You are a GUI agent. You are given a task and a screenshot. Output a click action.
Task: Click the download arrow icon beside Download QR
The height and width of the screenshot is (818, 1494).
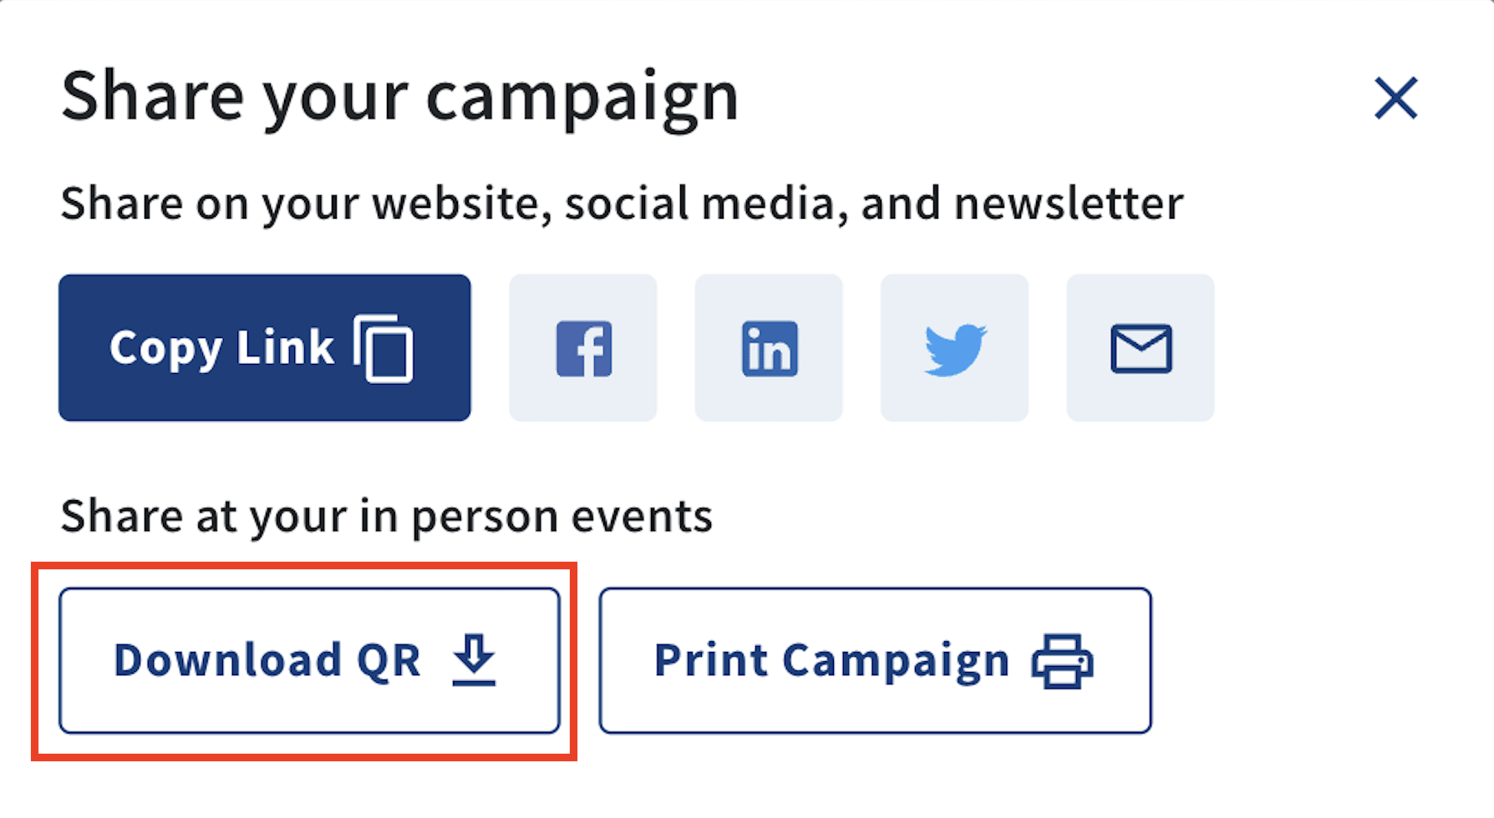click(474, 660)
